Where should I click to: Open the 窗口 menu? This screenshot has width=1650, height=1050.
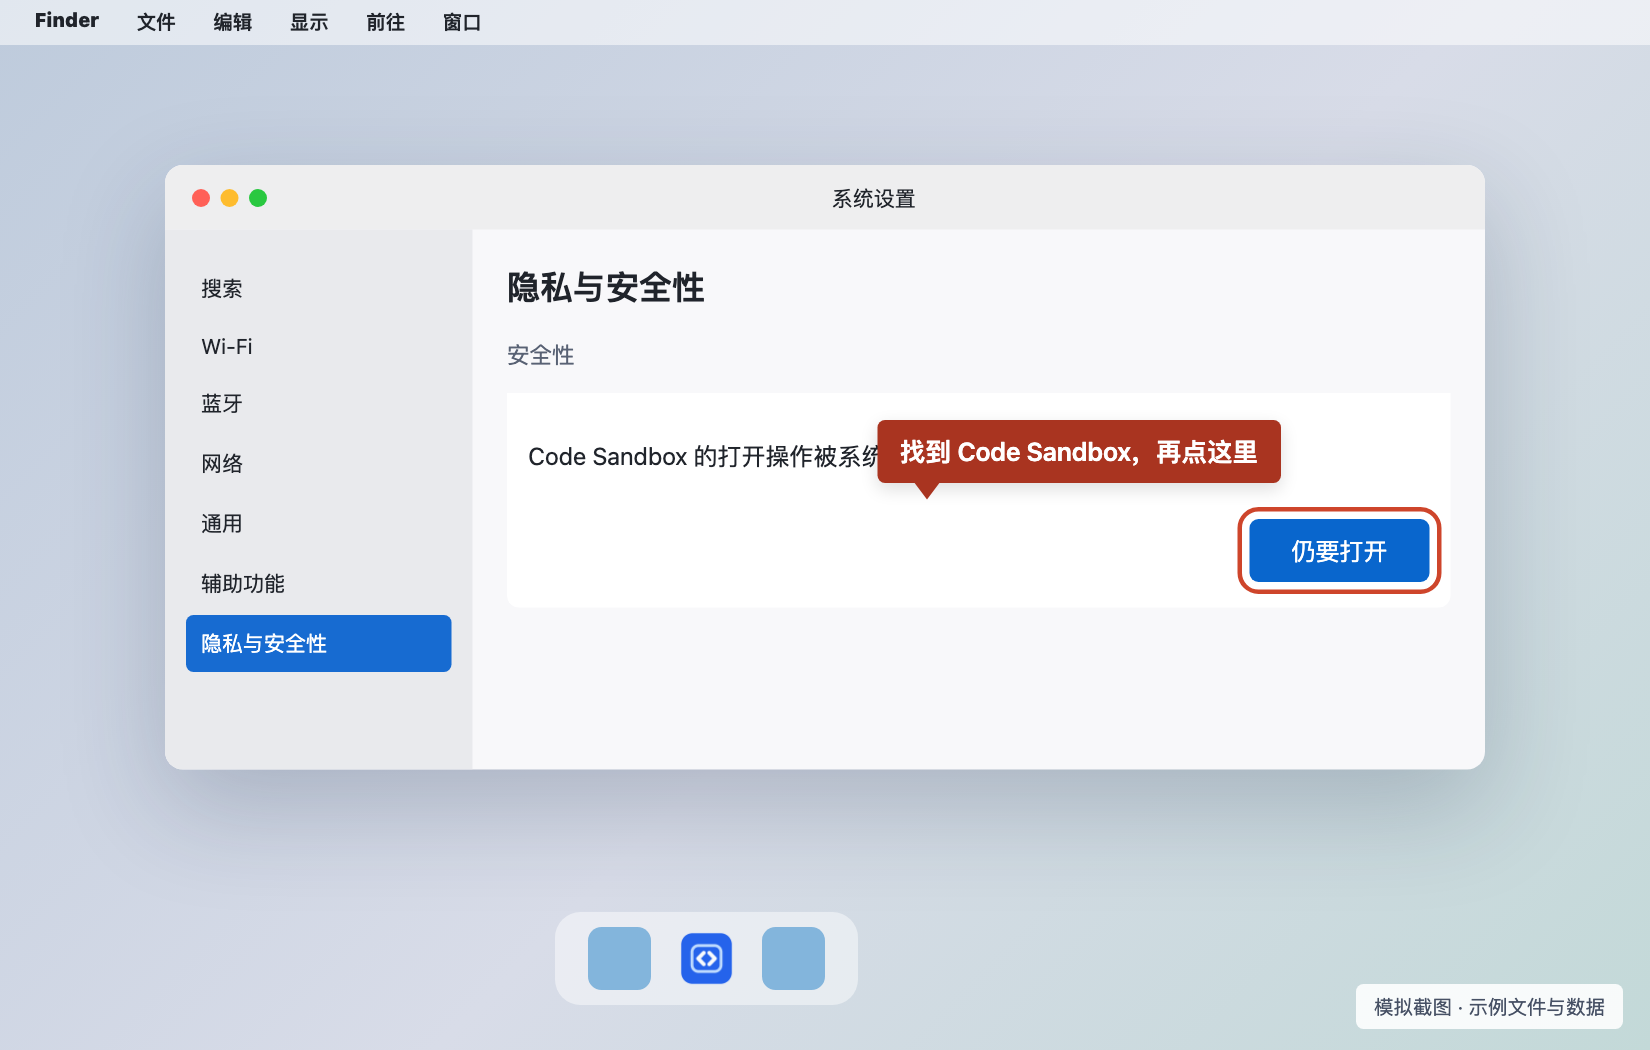pos(462,21)
